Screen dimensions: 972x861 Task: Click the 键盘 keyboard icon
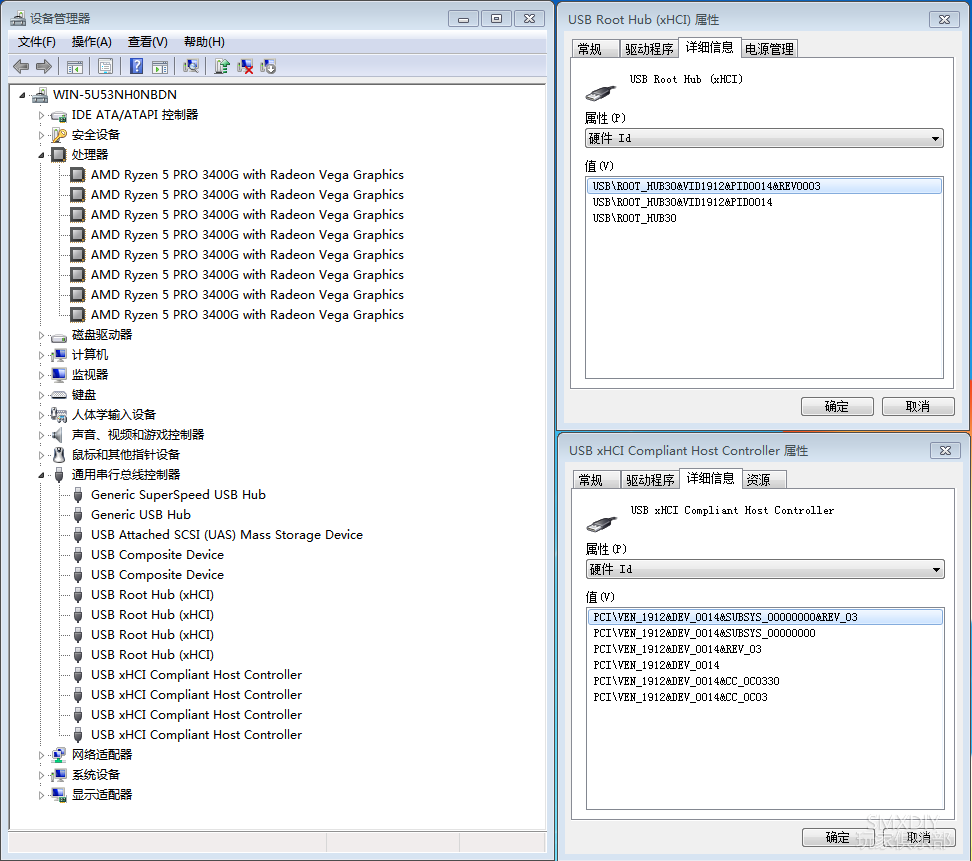(59, 395)
